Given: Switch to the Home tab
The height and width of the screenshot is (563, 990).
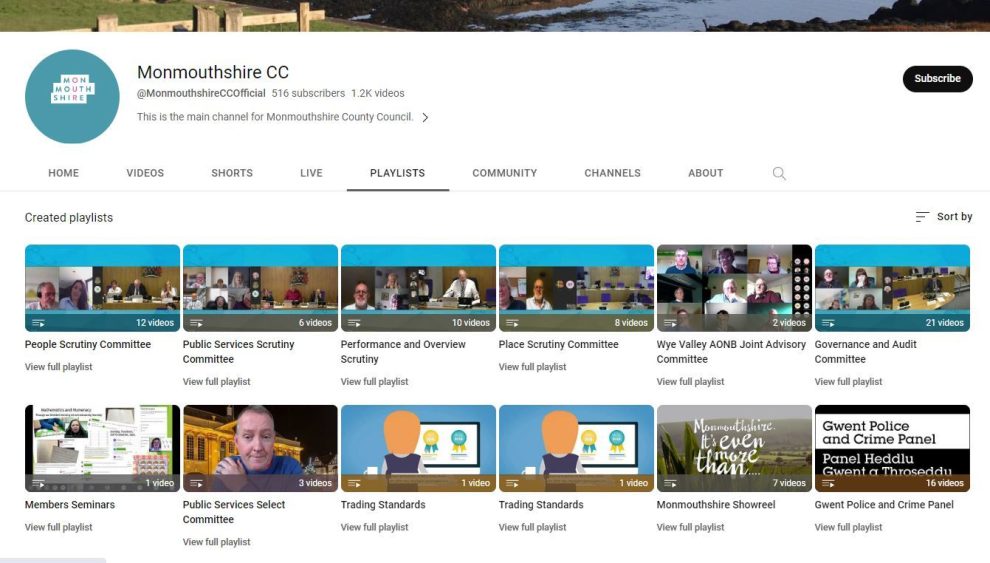Looking at the screenshot, I should tap(64, 173).
